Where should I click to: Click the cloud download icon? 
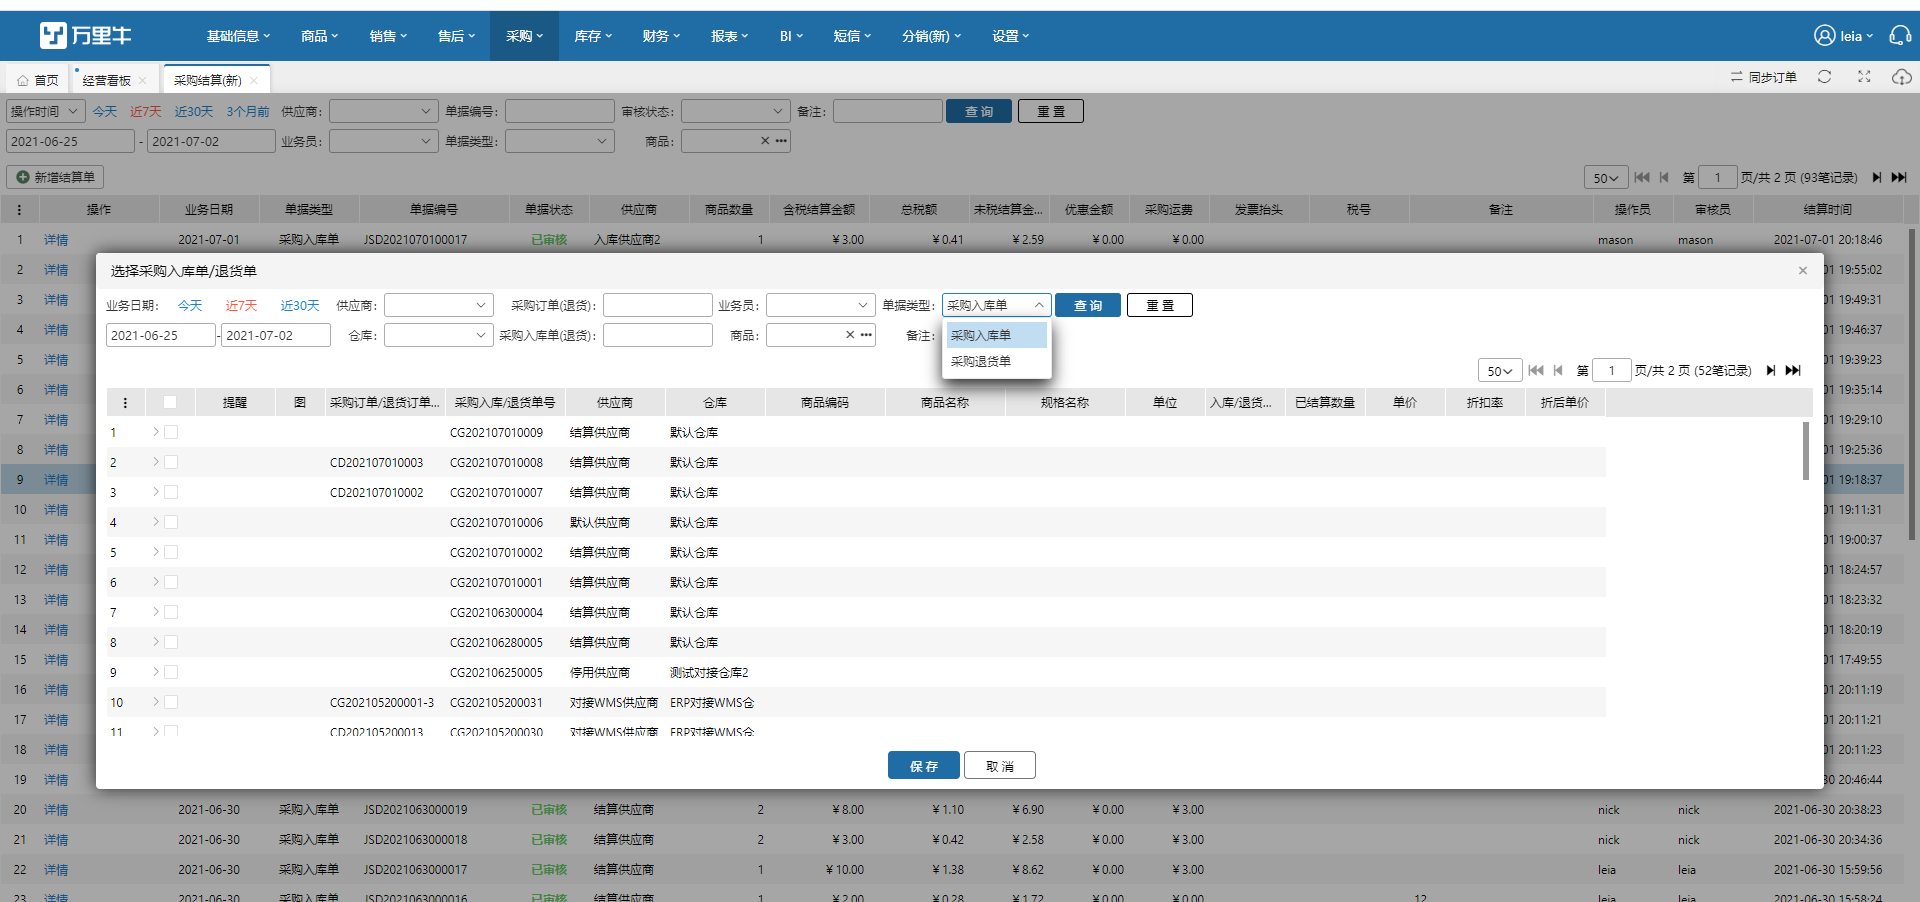click(1901, 77)
